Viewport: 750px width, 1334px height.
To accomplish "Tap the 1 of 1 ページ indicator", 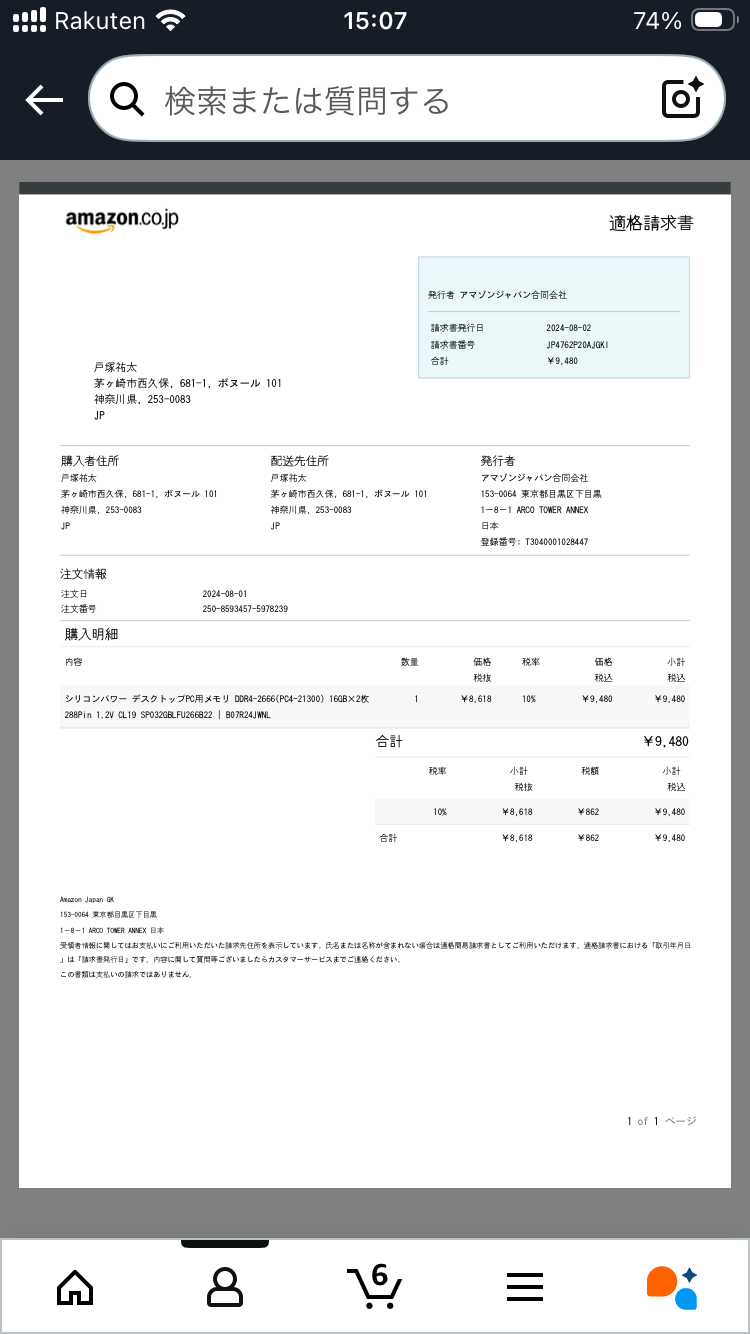I will point(661,1121).
